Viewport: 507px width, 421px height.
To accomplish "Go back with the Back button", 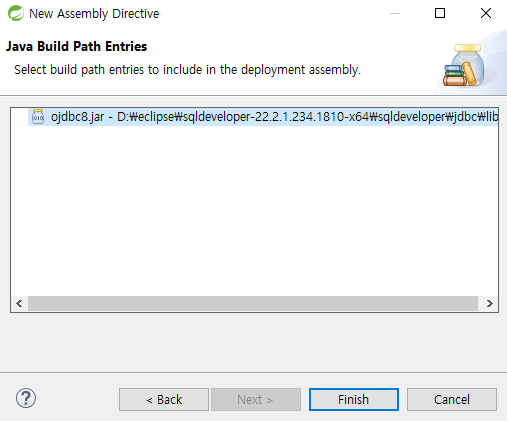I will [164, 399].
